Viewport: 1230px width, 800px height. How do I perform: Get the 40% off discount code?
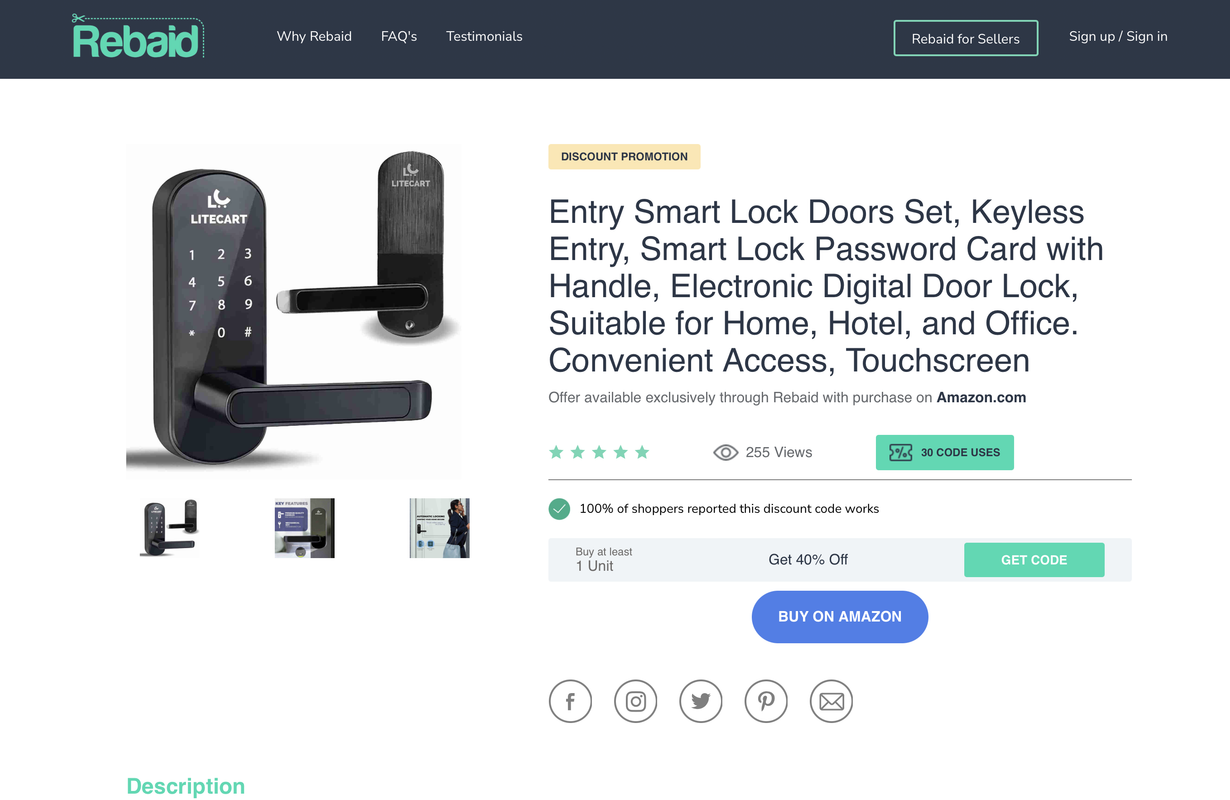(1034, 560)
